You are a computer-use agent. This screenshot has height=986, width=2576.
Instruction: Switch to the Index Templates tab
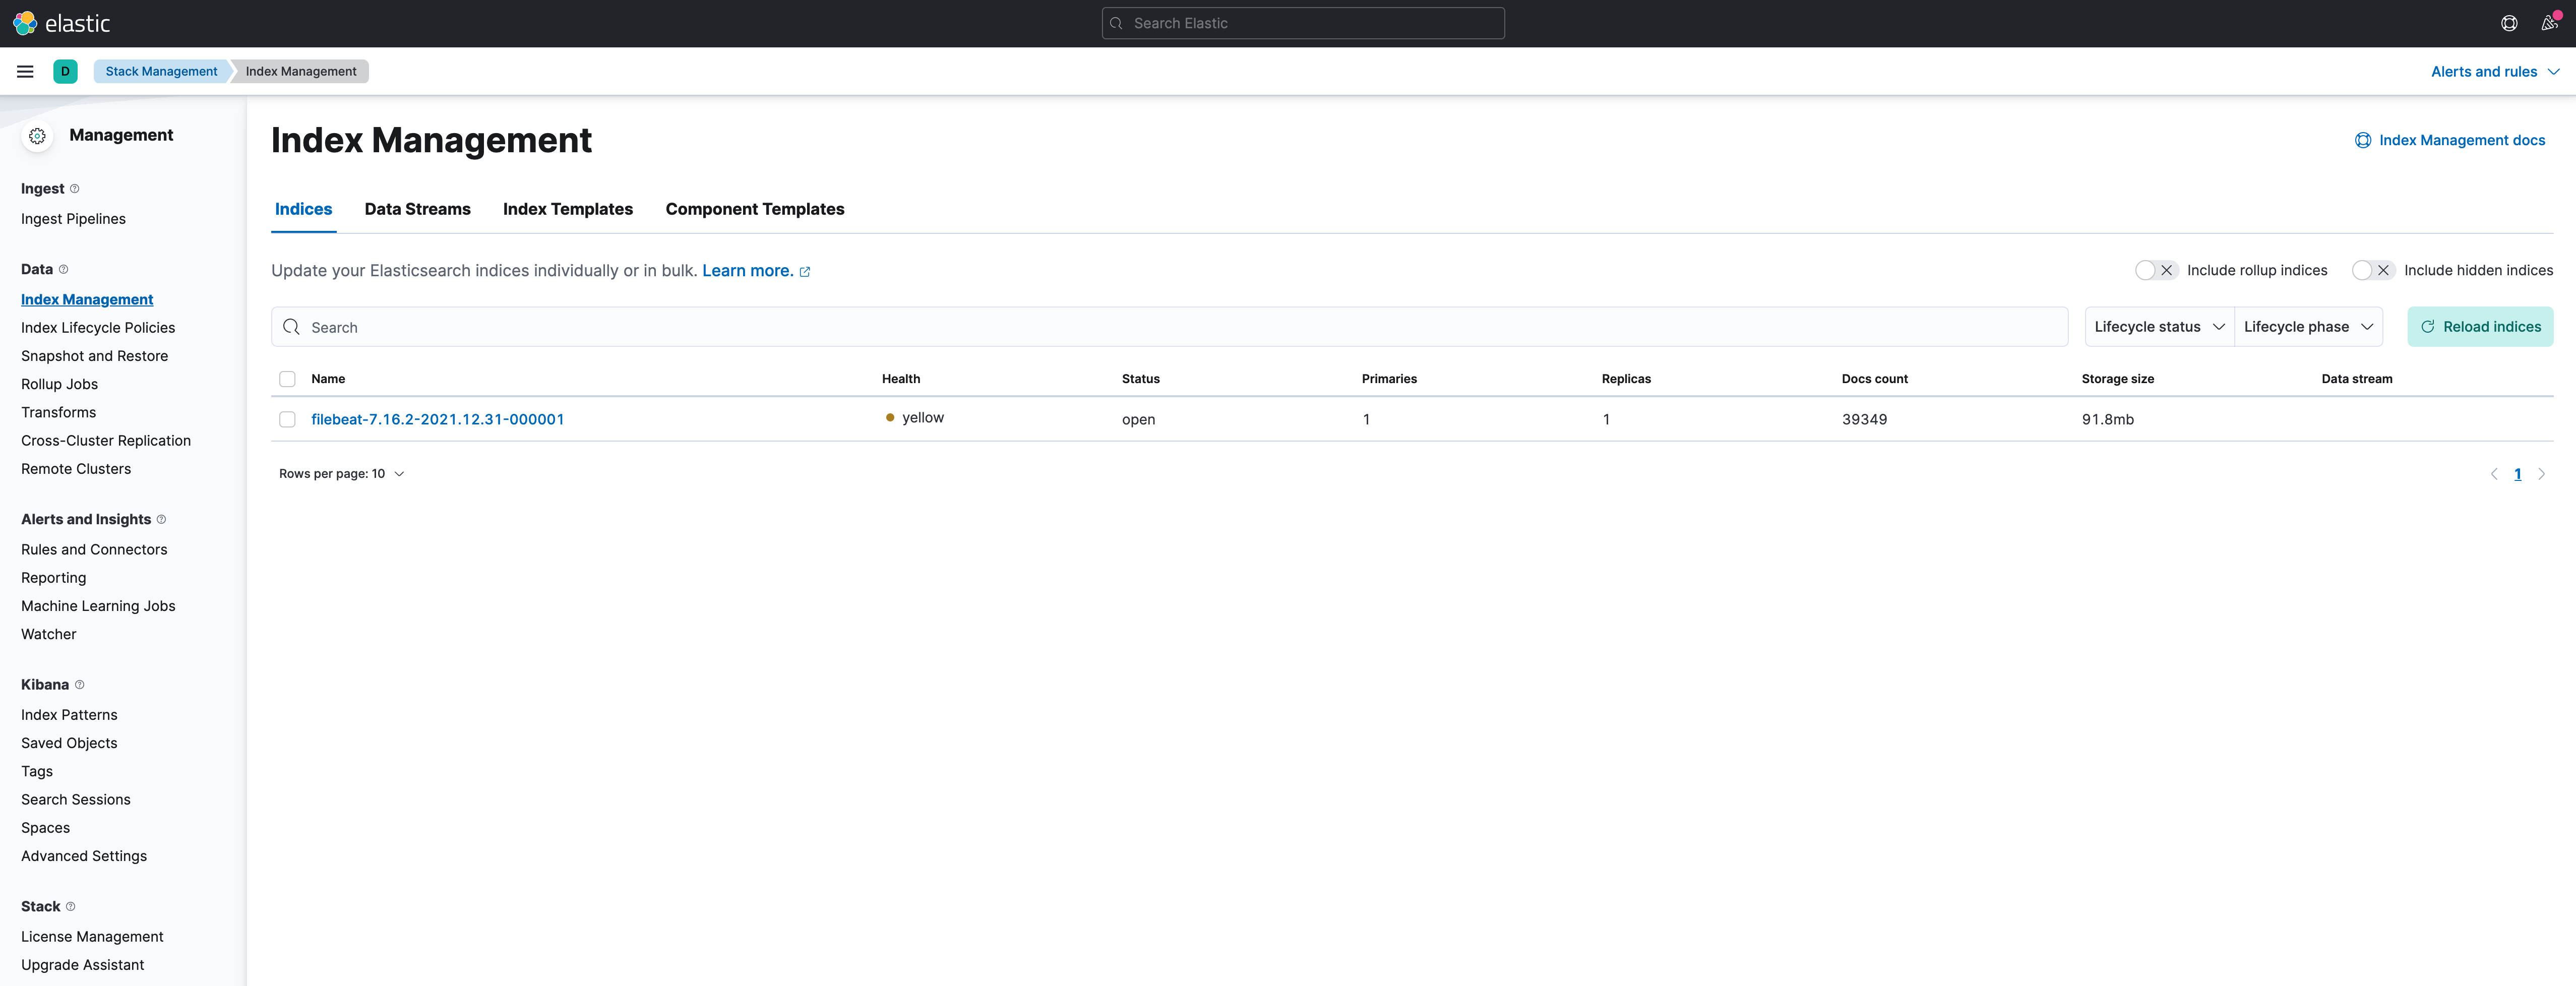pos(567,209)
